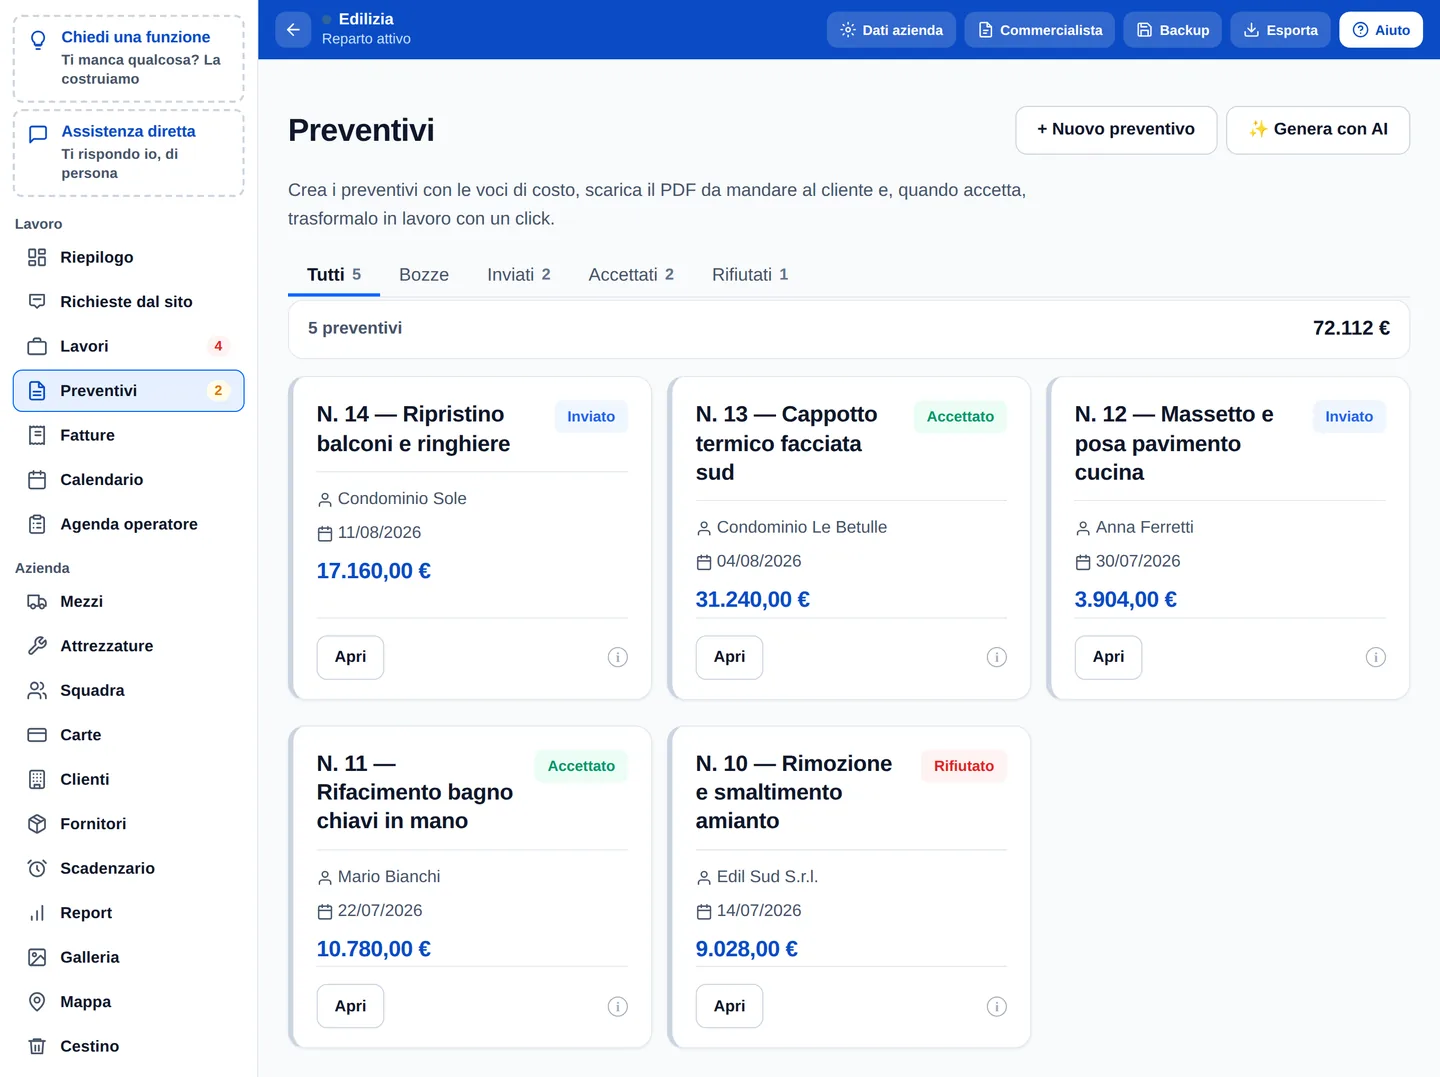Image resolution: width=1440 pixels, height=1077 pixels.
Task: Click the client name Anna Ferretti
Action: 1145,527
